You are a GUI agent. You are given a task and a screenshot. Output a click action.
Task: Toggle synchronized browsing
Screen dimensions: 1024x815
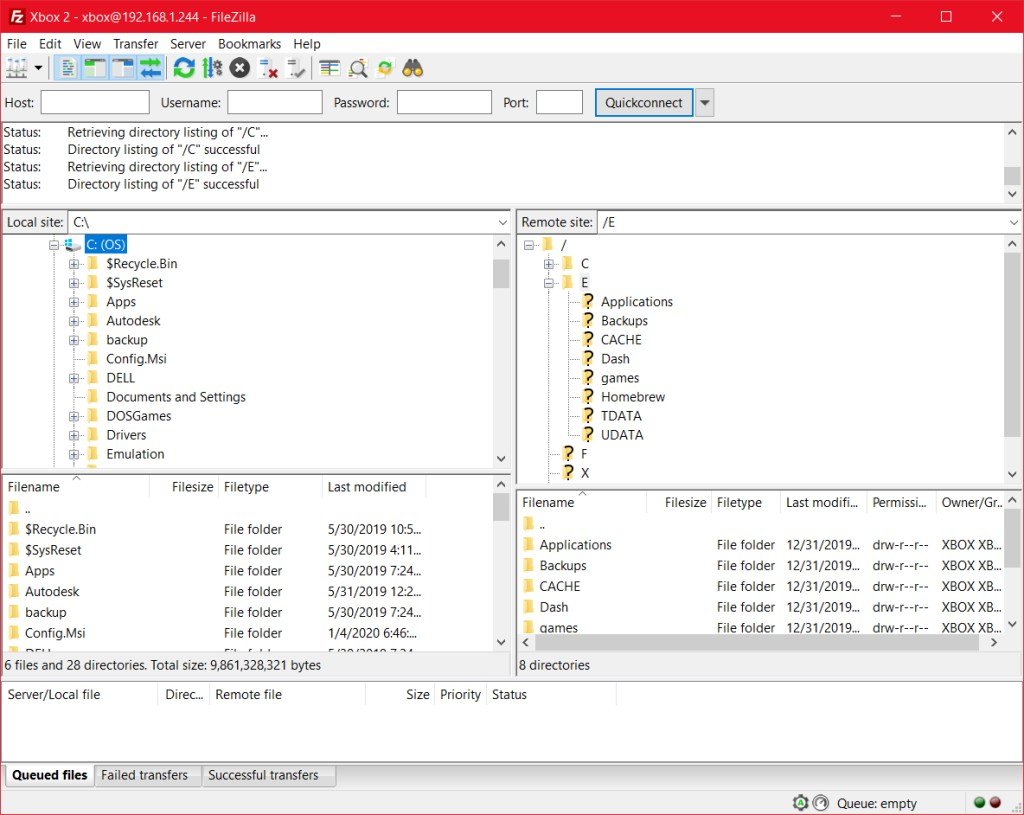pos(385,68)
